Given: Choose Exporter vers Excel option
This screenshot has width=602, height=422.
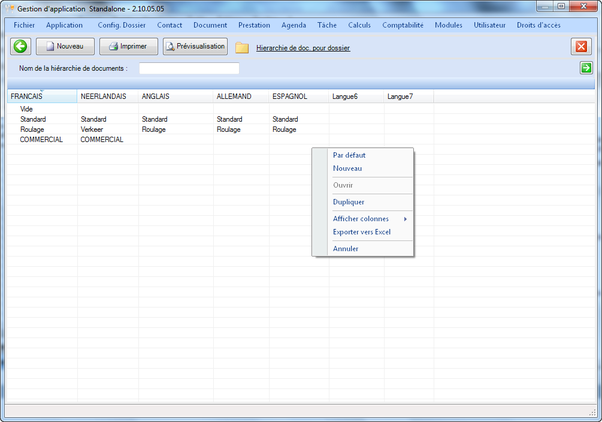Looking at the screenshot, I should (x=362, y=232).
